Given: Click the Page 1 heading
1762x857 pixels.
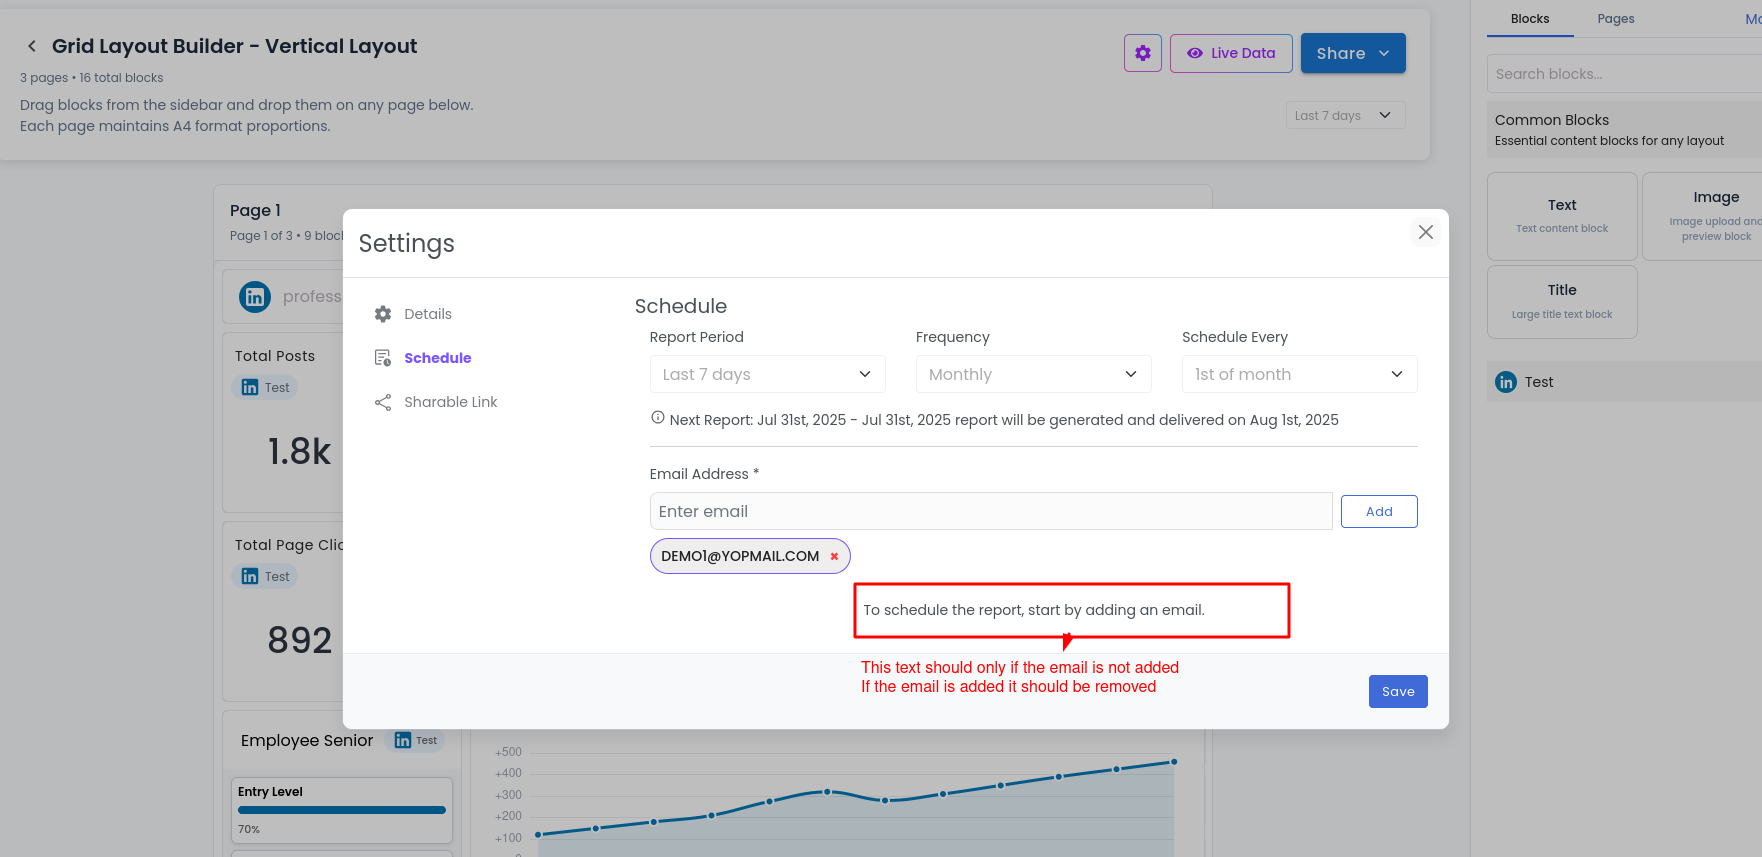Looking at the screenshot, I should coord(255,210).
